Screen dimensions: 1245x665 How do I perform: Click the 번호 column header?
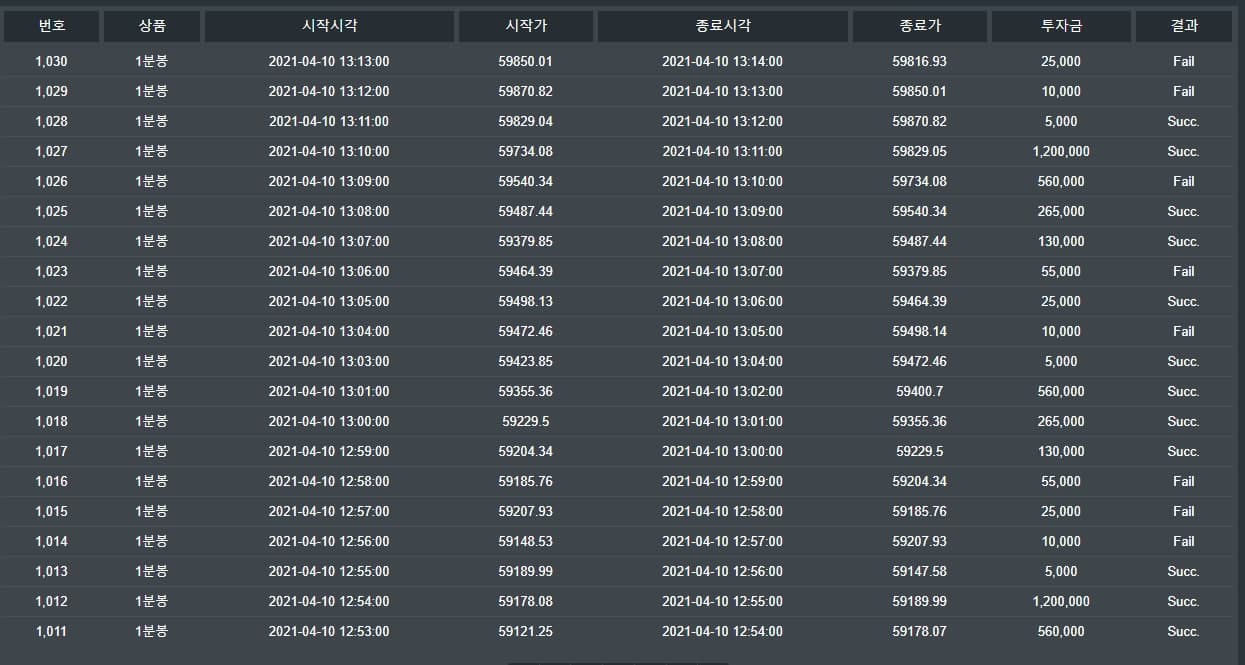click(51, 26)
